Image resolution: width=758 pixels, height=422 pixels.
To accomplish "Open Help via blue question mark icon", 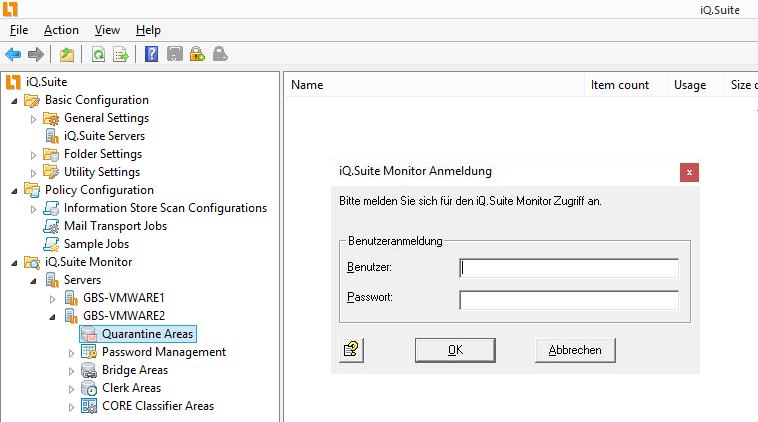I will 152,54.
